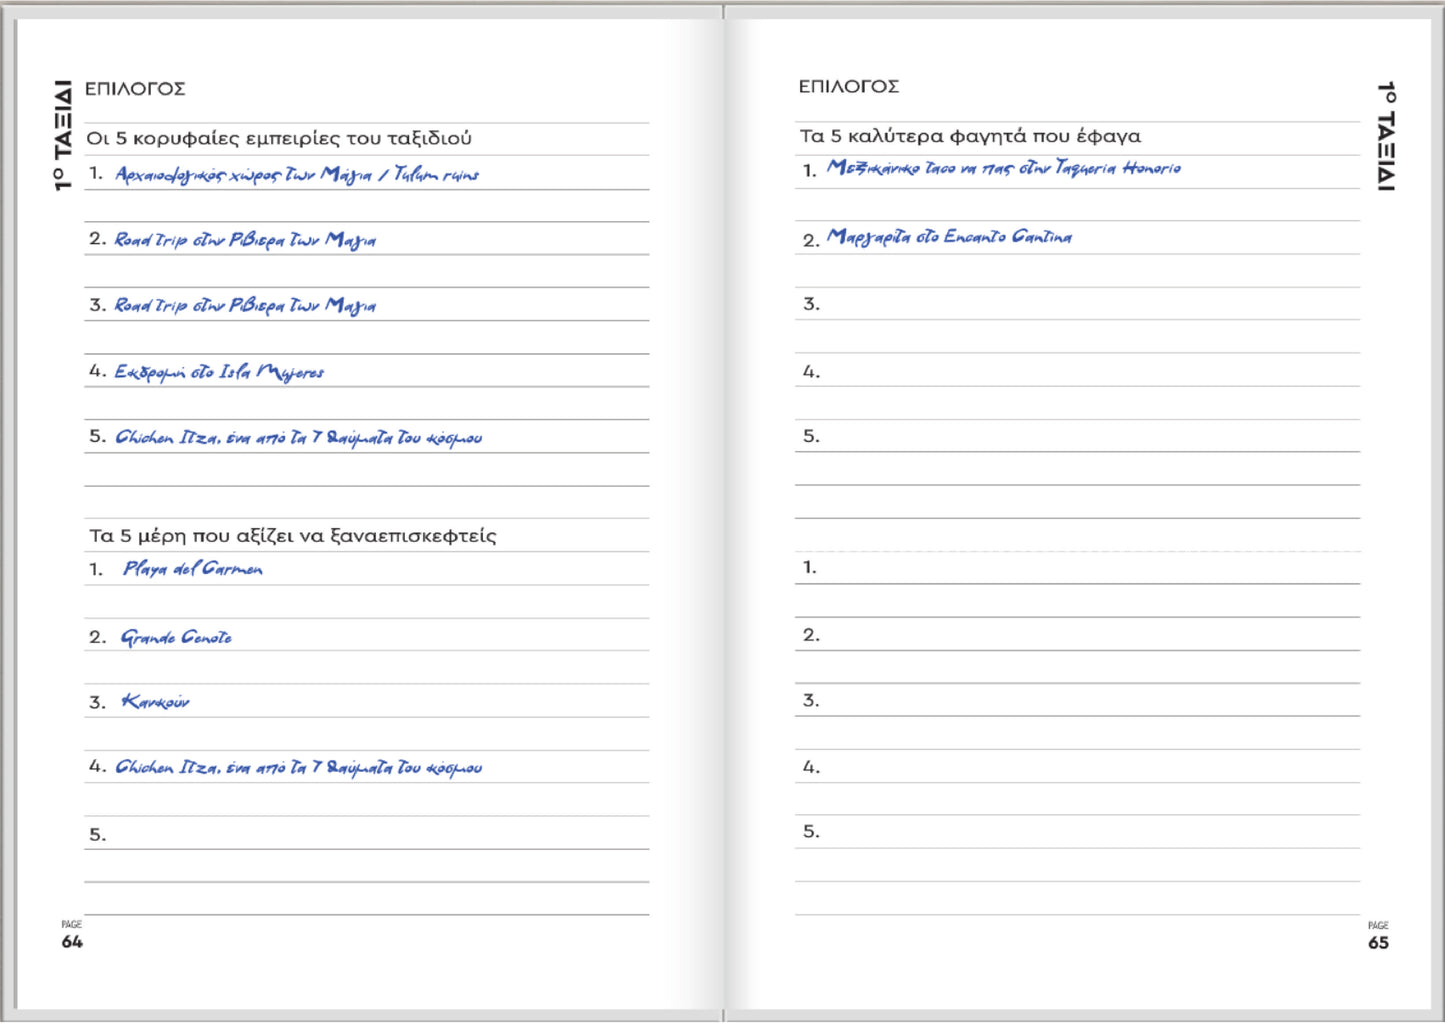Select the Chichen Itza entry in top experiences
This screenshot has height=1023, width=1445.
click(298, 438)
